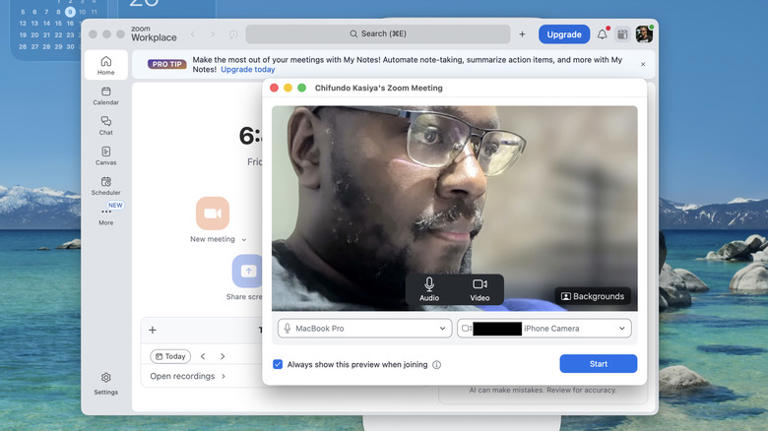The width and height of the screenshot is (768, 431).
Task: Open recordings link
Action: tap(188, 376)
